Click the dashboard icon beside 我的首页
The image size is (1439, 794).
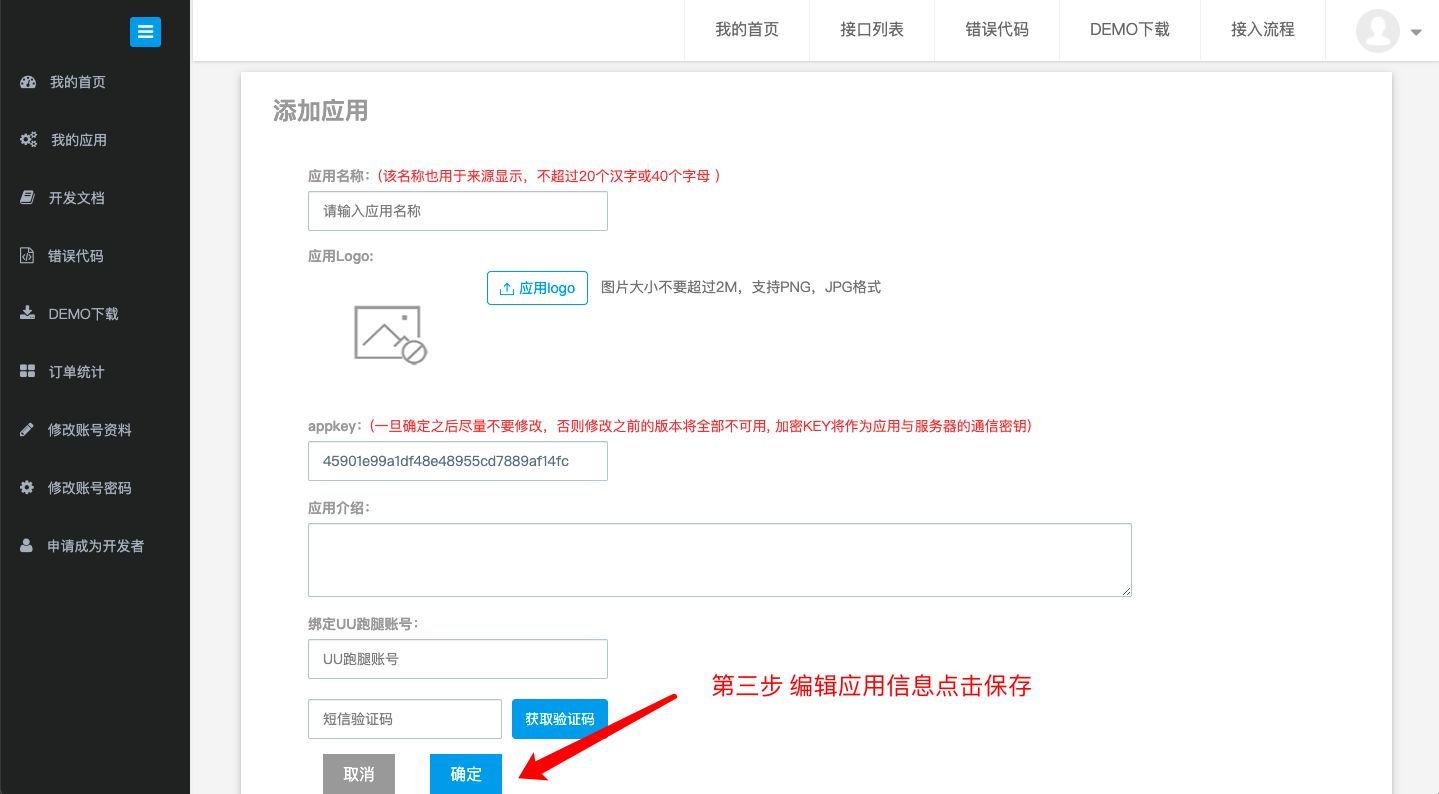(28, 82)
